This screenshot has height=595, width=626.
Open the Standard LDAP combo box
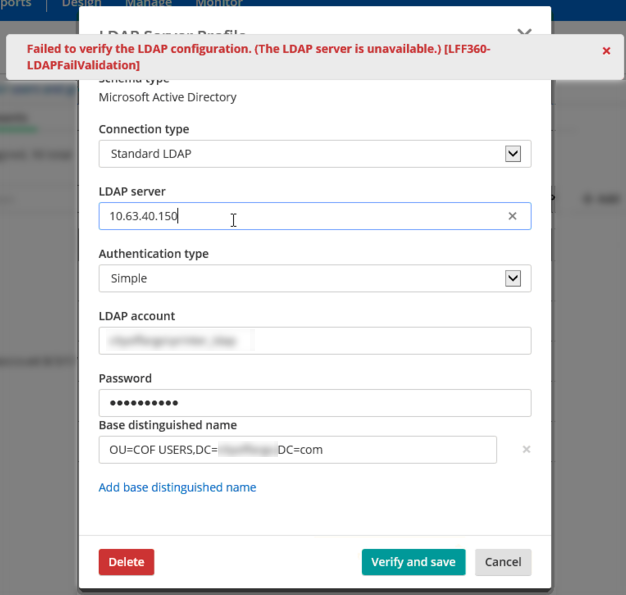pyautogui.click(x=300, y=154)
